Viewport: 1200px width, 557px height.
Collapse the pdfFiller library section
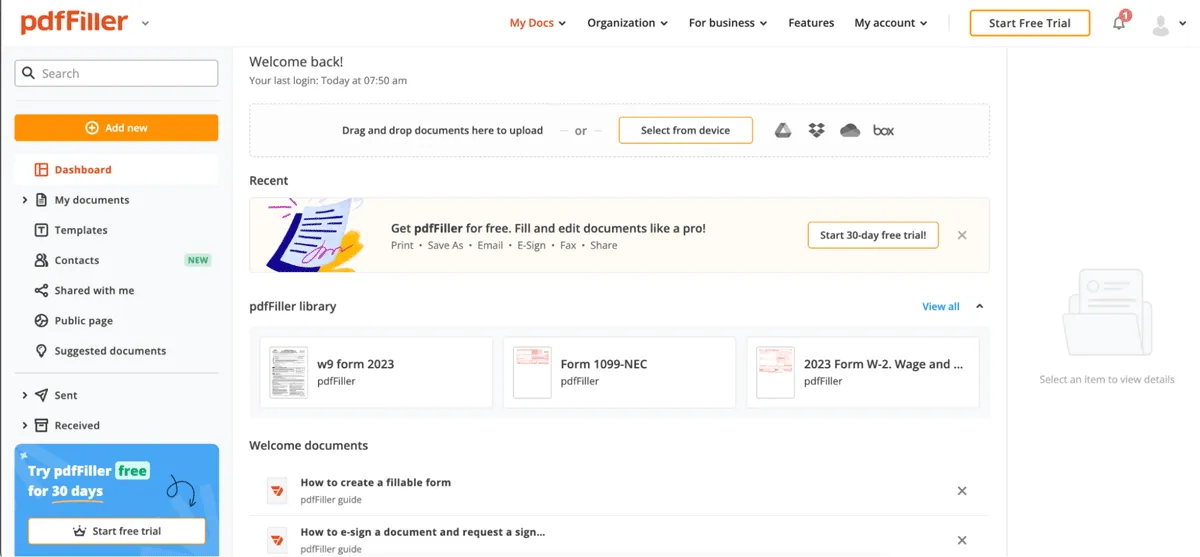979,306
